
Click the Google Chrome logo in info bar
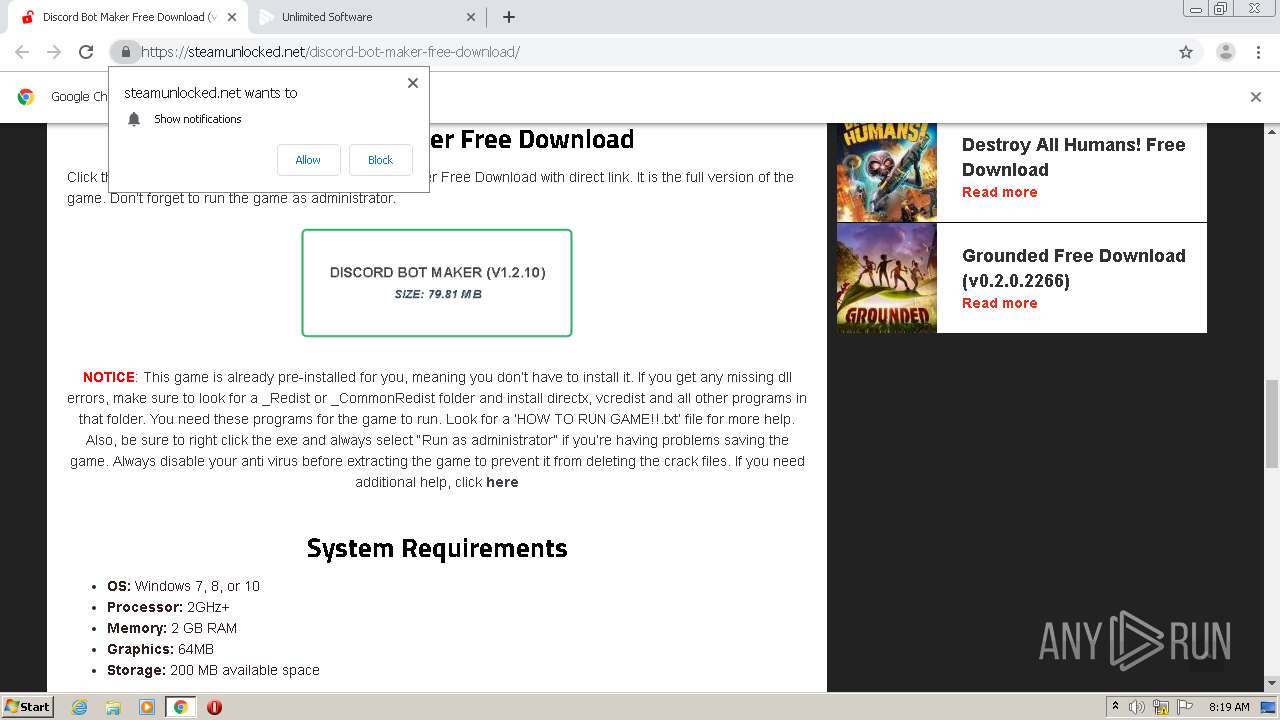(26, 97)
